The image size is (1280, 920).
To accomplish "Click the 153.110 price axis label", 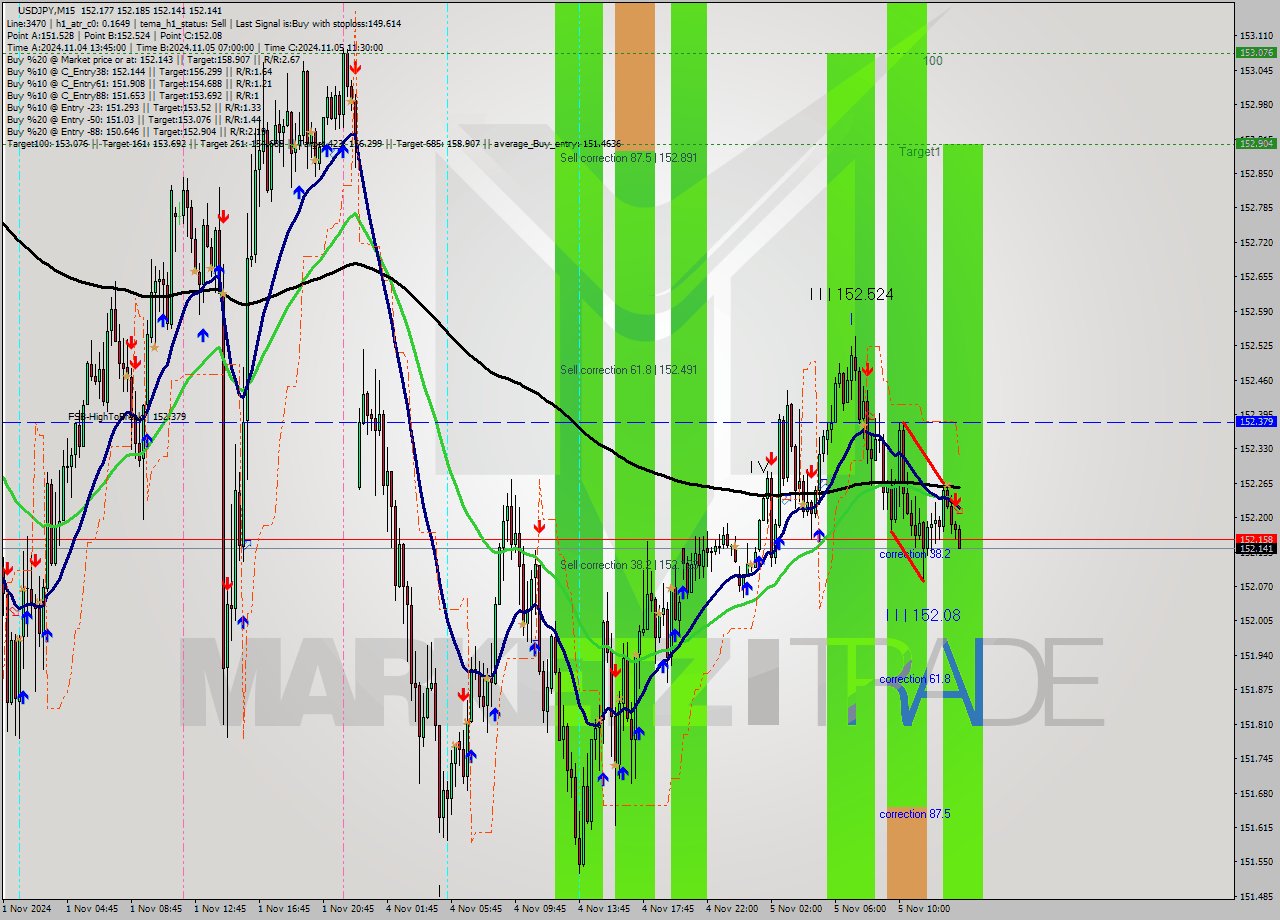I will tap(1256, 35).
